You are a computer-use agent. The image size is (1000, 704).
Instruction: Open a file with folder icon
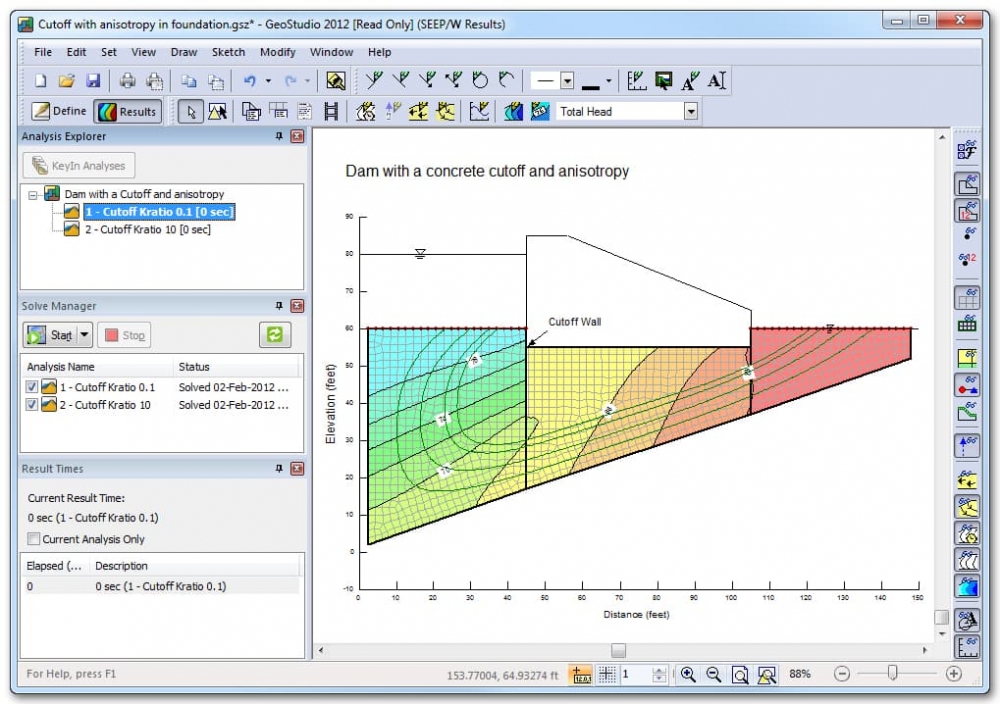[x=66, y=81]
